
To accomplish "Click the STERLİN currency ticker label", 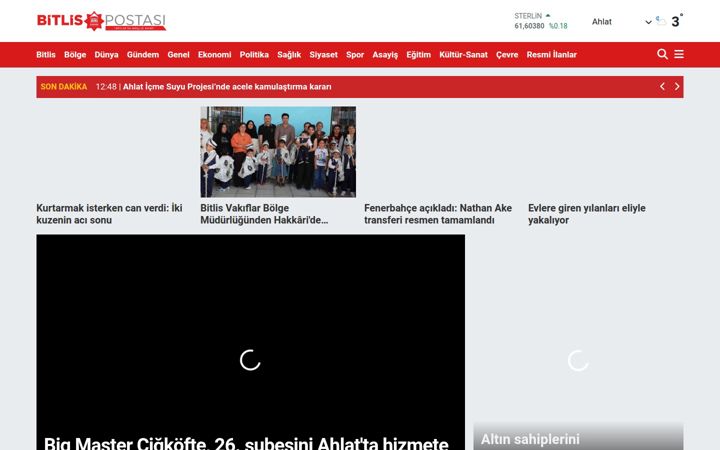I will click(528, 16).
